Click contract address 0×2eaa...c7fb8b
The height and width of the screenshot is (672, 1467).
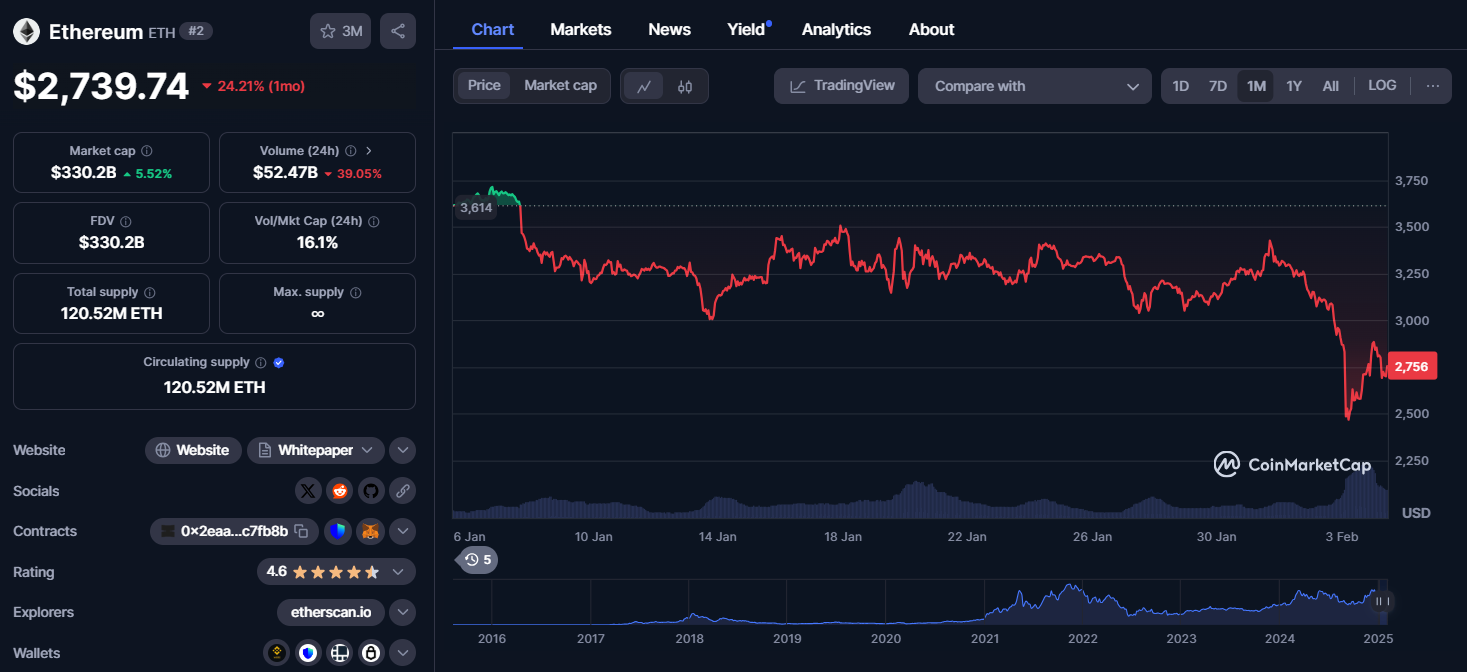tap(235, 531)
